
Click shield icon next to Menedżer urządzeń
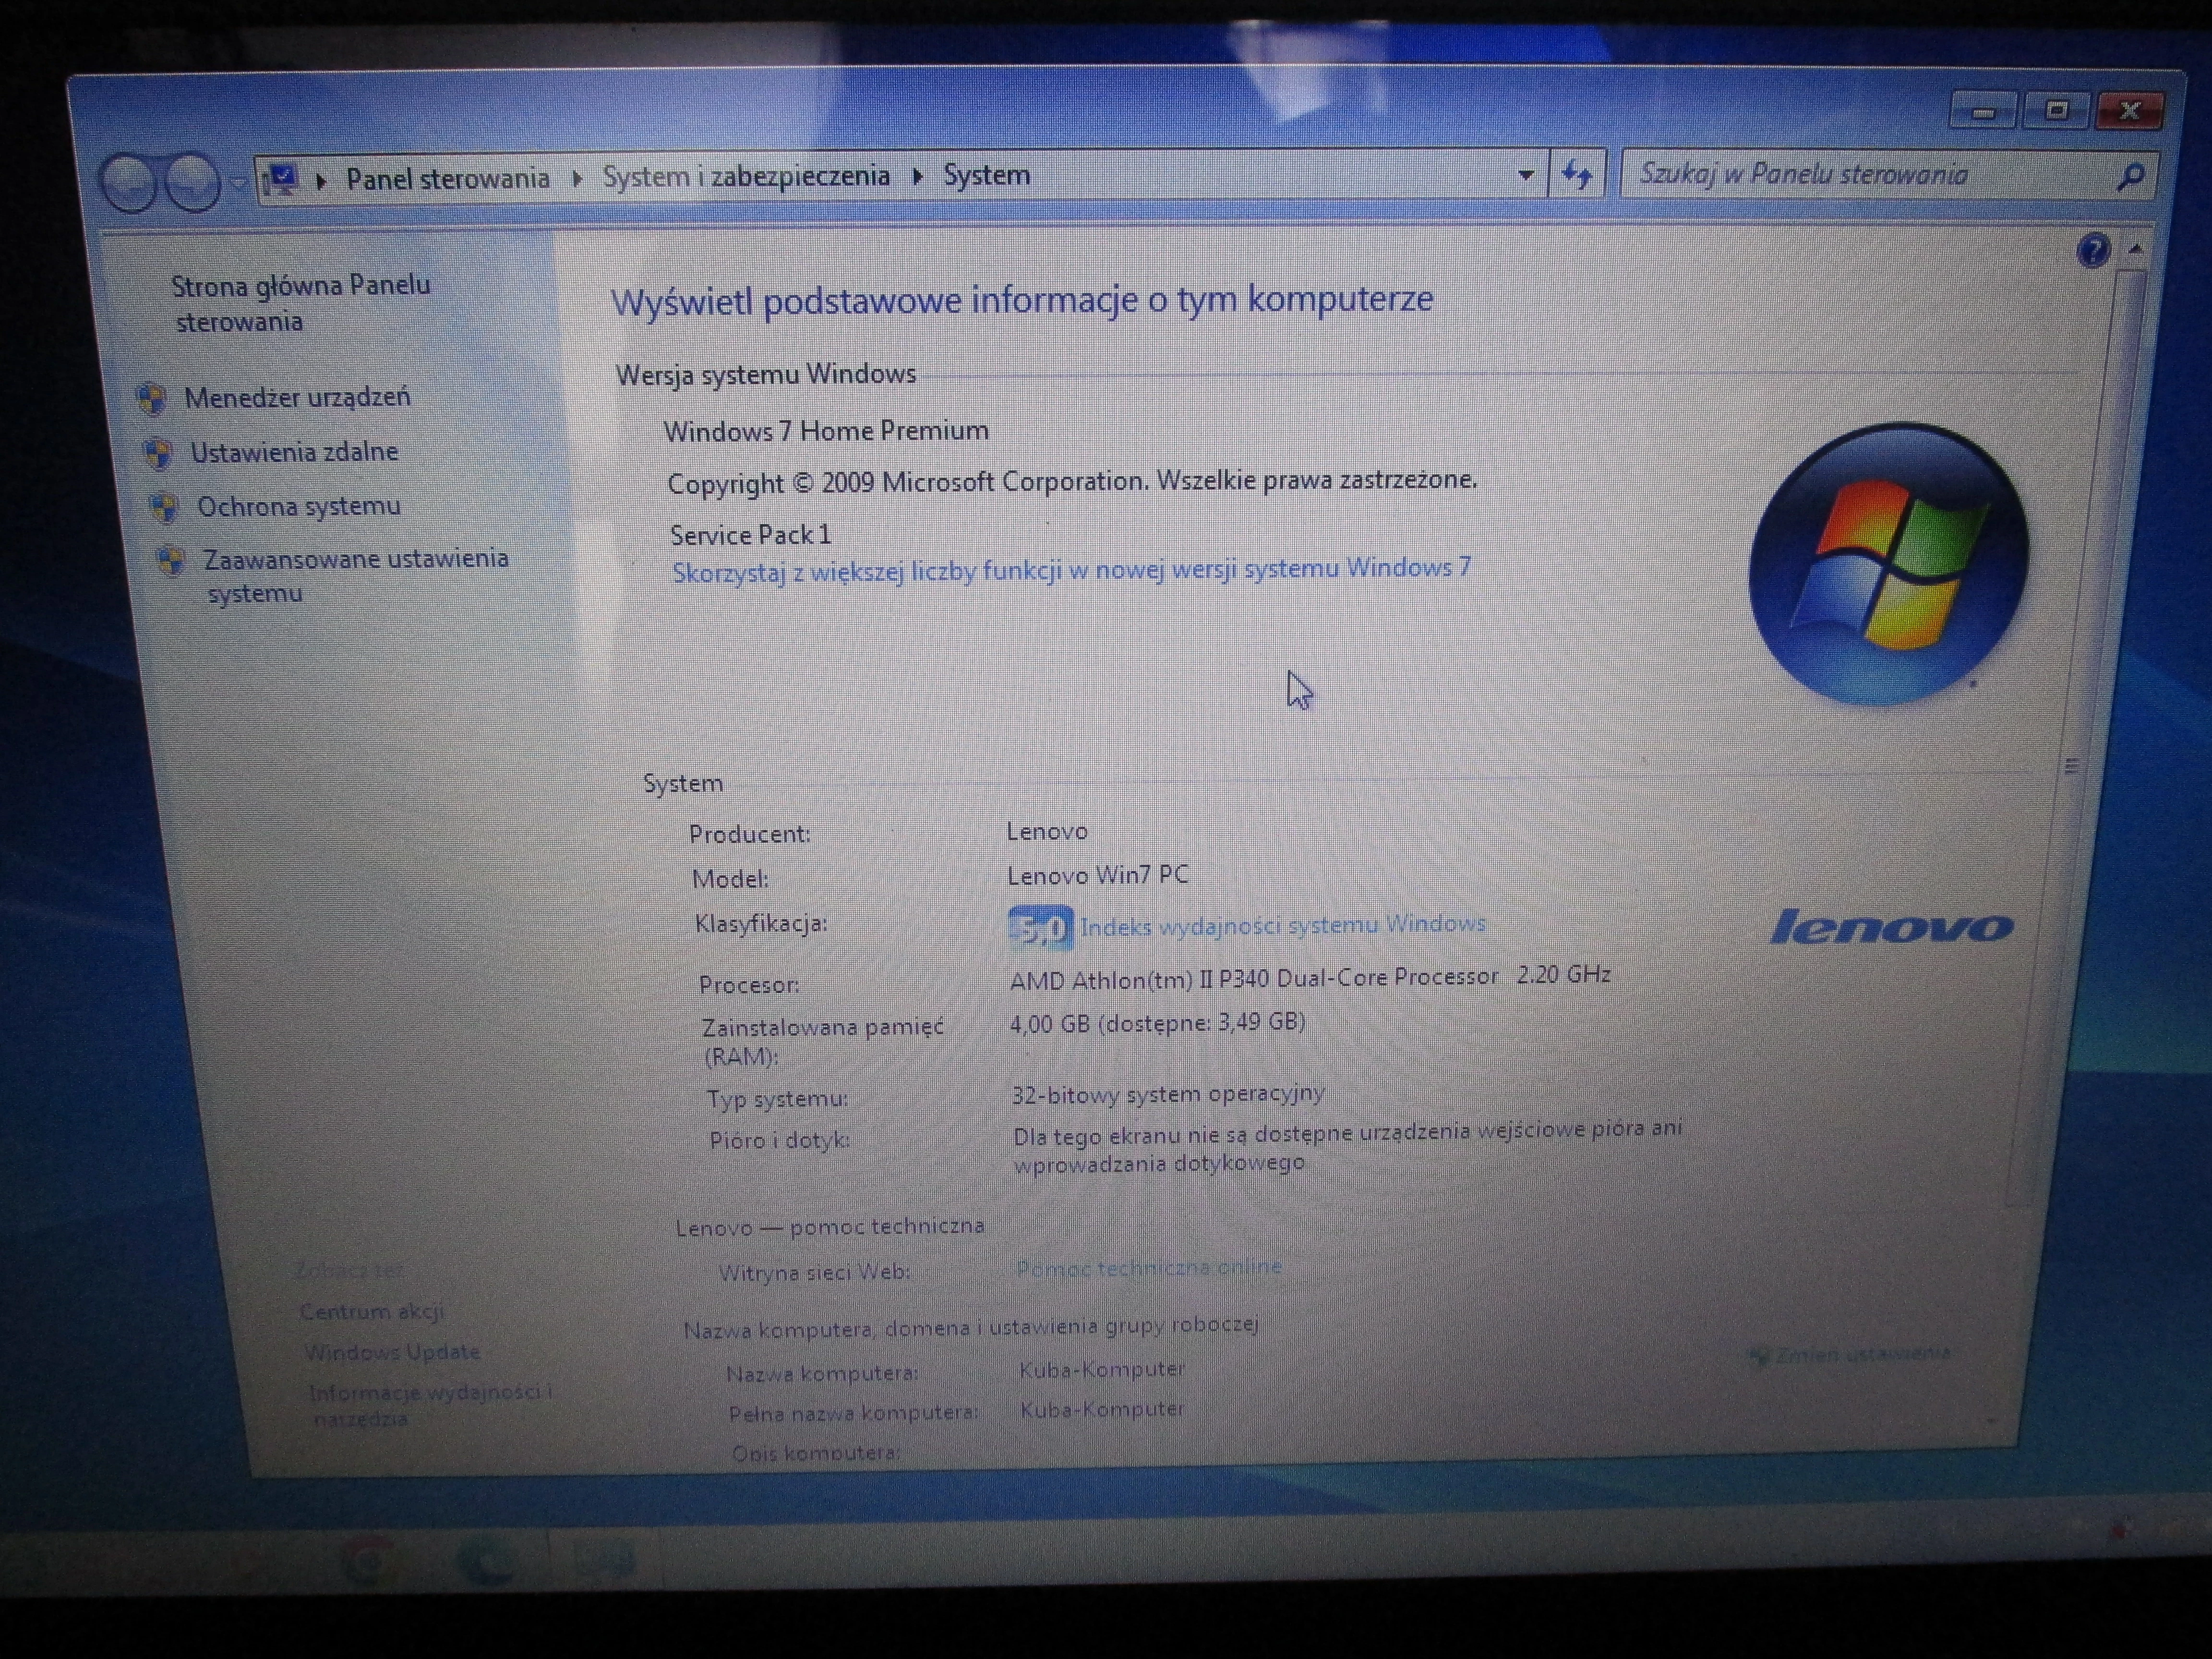(152, 399)
